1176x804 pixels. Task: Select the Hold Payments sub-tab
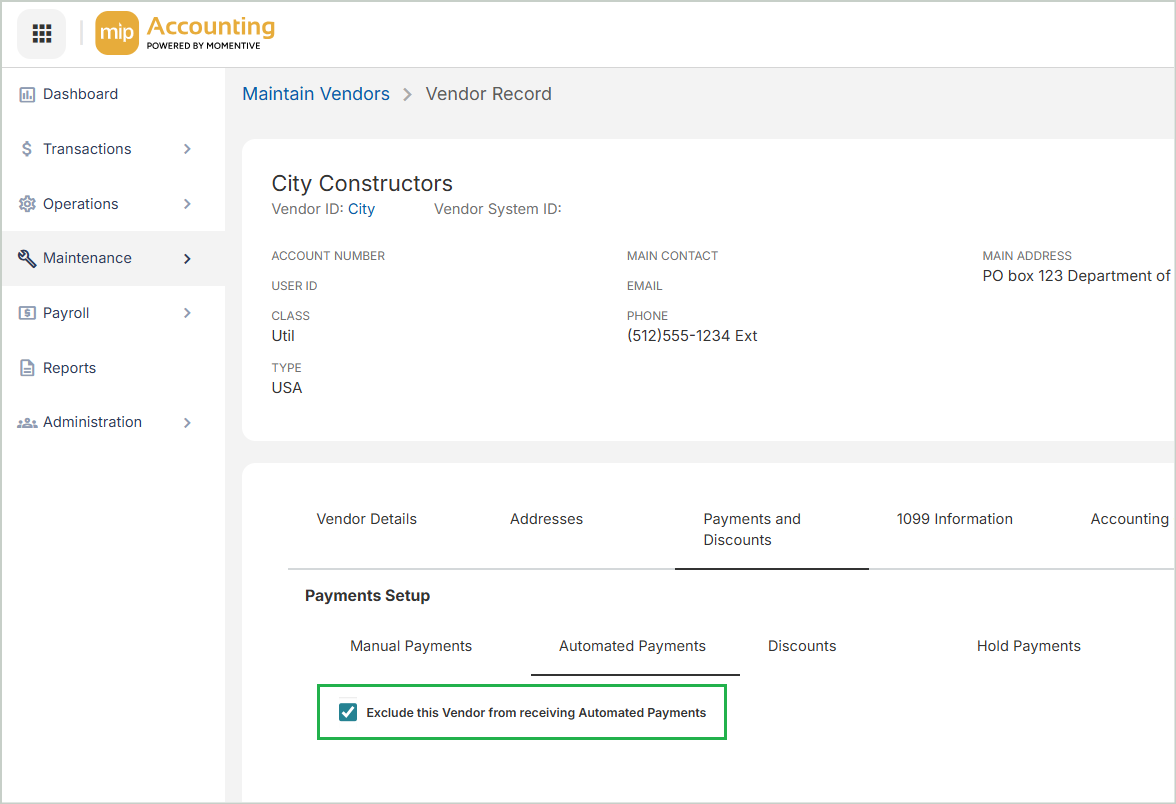click(x=1028, y=646)
